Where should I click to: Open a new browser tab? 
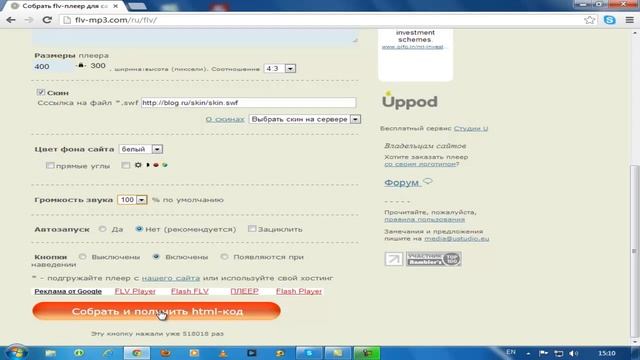137,6
